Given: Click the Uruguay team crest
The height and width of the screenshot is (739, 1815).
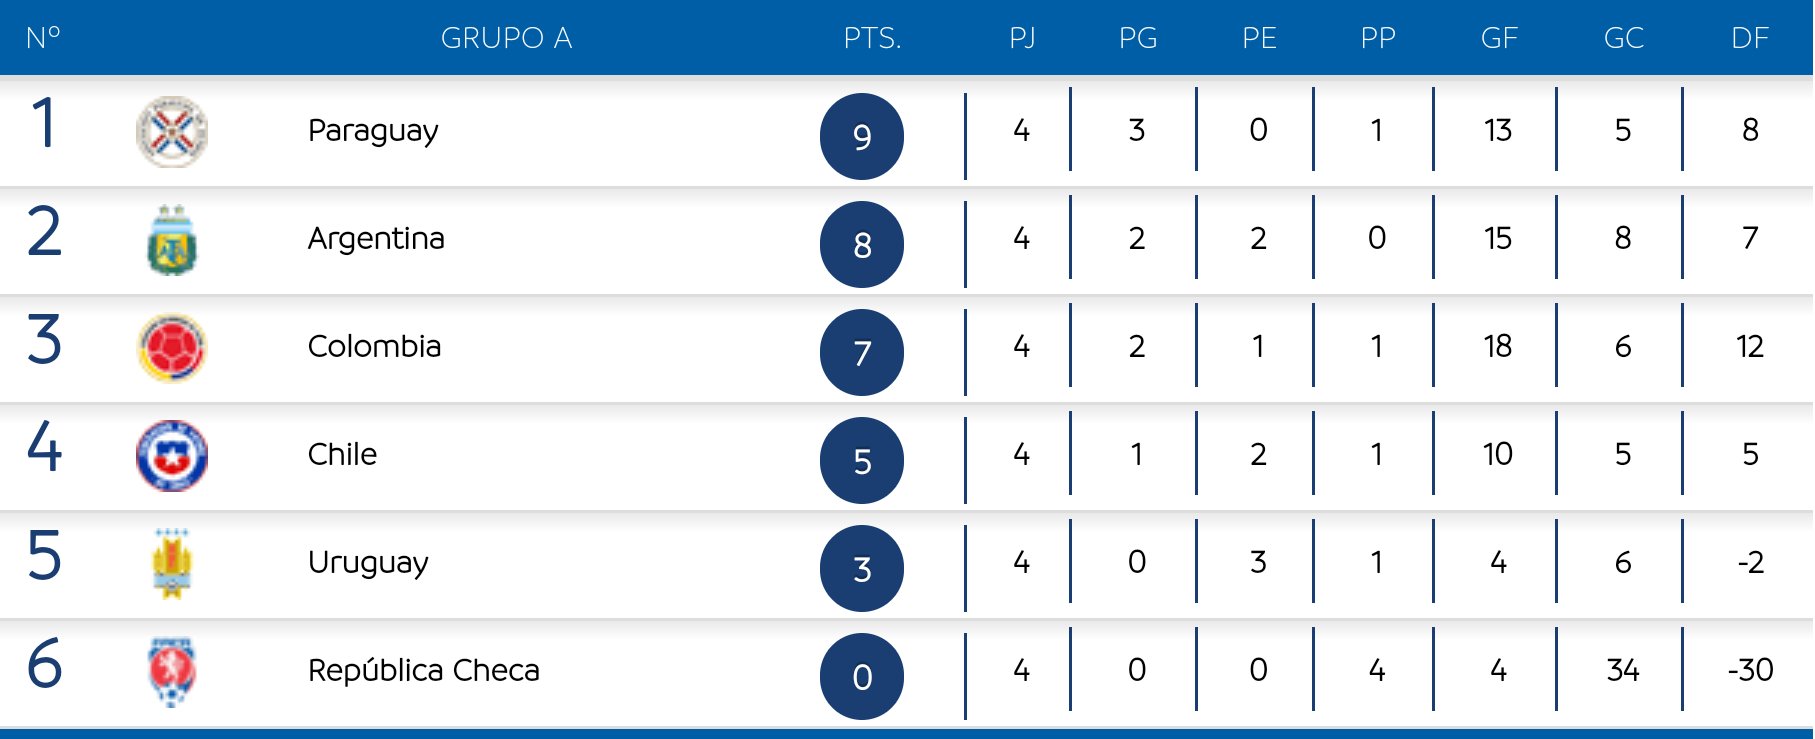Looking at the screenshot, I should (x=172, y=564).
